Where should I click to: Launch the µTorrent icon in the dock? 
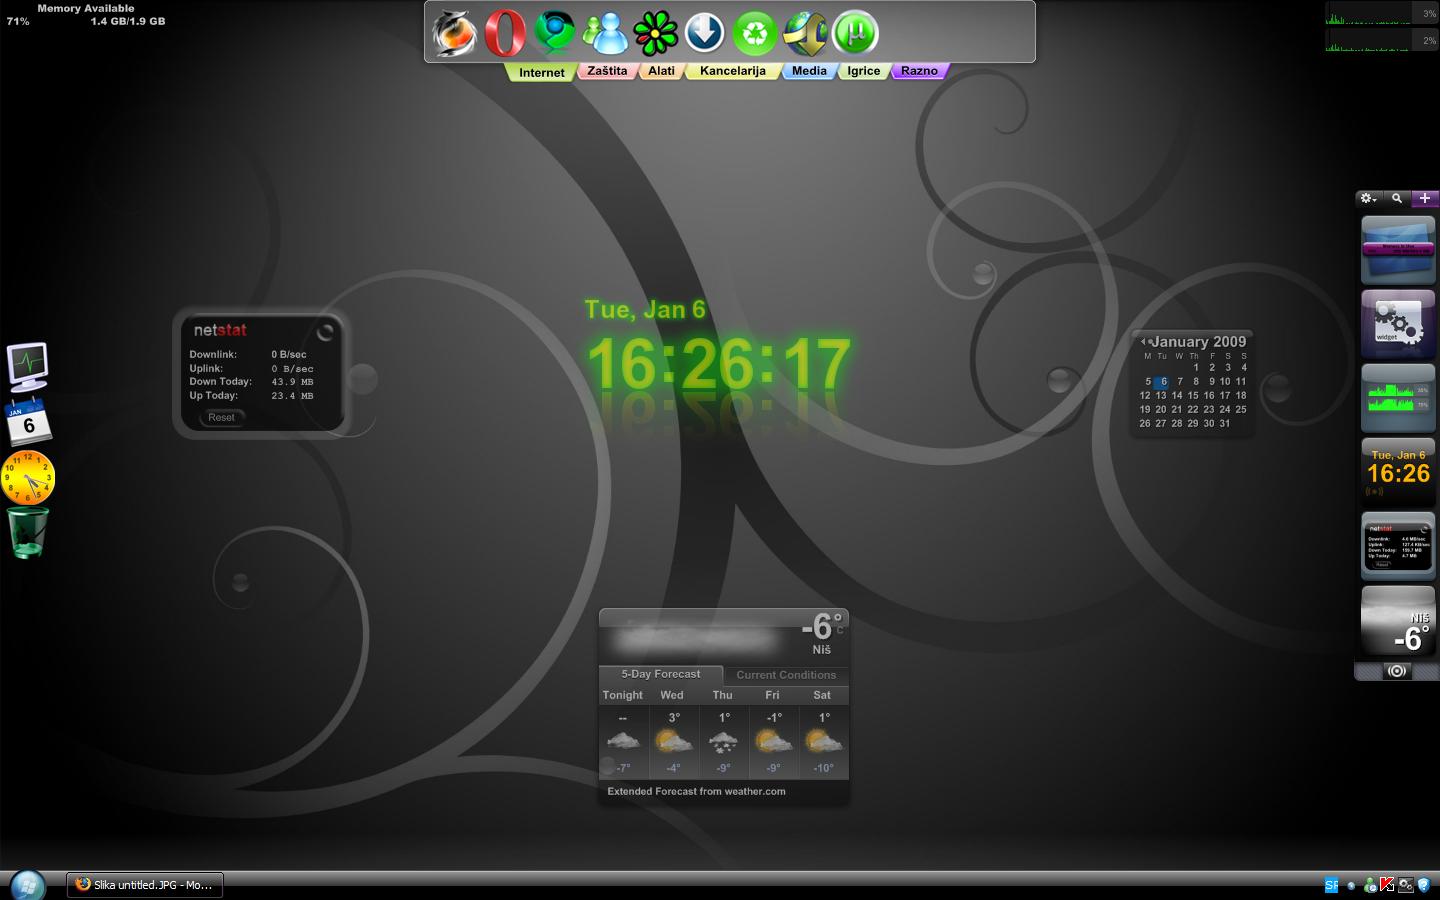click(855, 33)
